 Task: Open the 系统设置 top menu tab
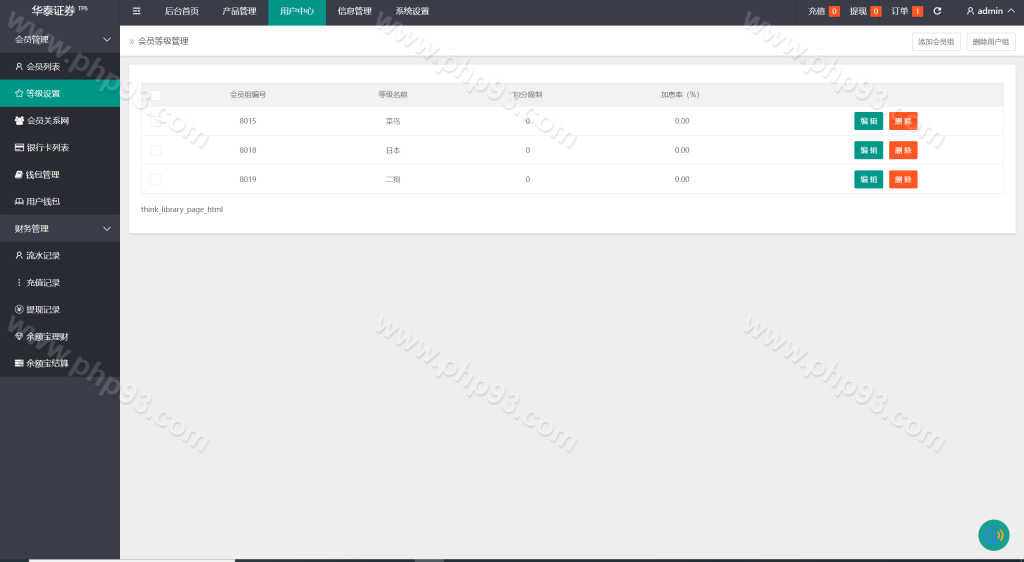[412, 11]
